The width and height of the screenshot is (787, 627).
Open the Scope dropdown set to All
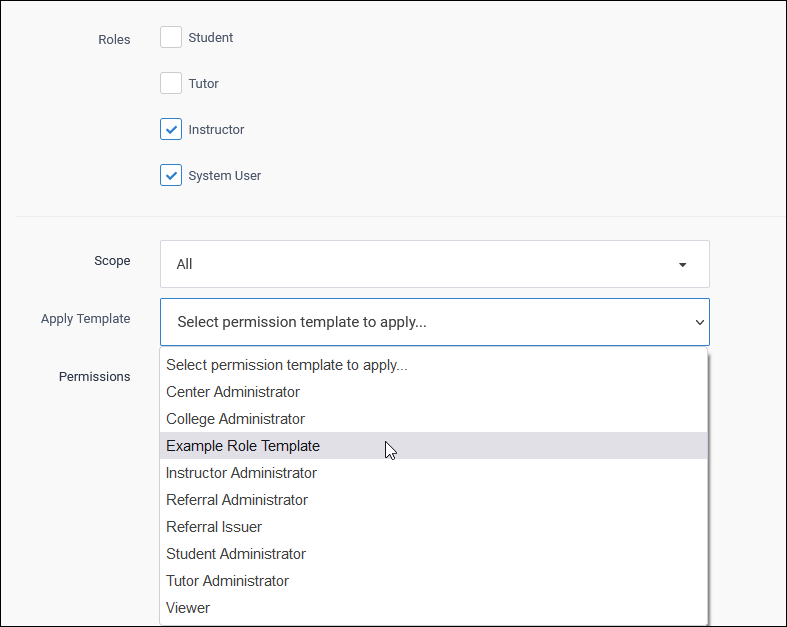pyautogui.click(x=434, y=264)
